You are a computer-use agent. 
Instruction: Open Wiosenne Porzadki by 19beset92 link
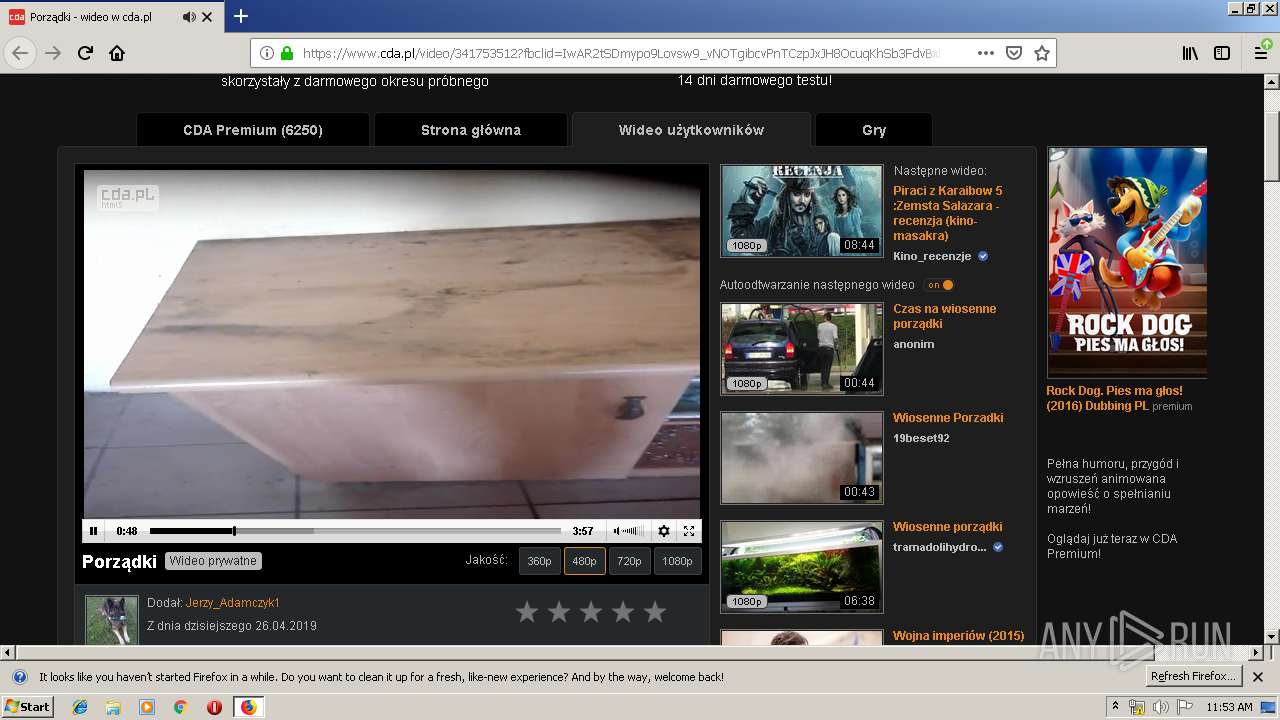[948, 418]
